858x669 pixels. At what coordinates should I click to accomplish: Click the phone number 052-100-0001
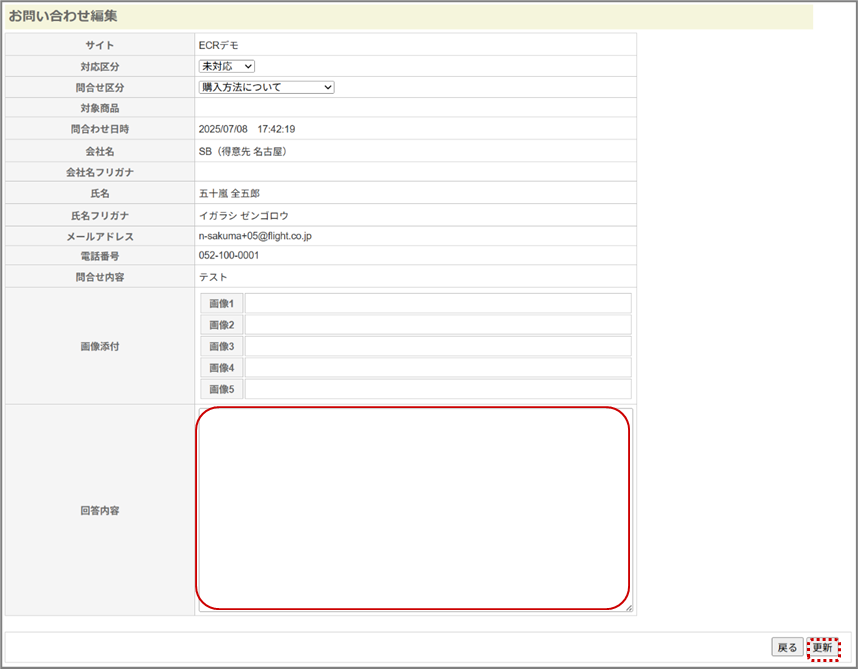(x=229, y=255)
